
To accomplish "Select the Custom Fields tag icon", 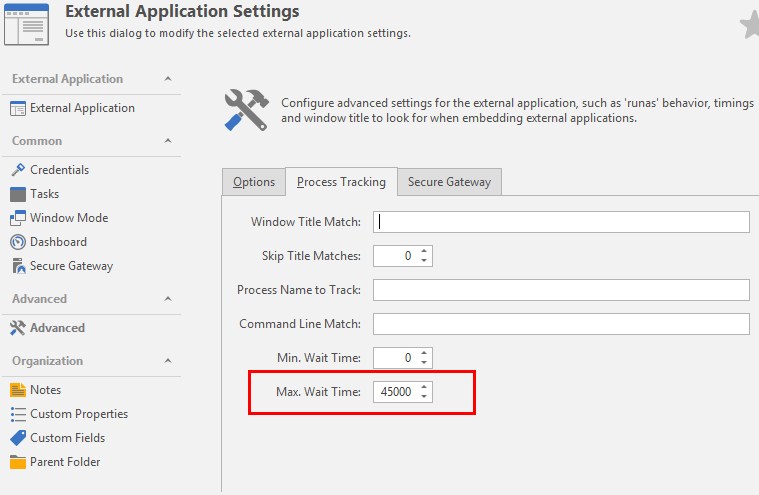I will coord(18,438).
